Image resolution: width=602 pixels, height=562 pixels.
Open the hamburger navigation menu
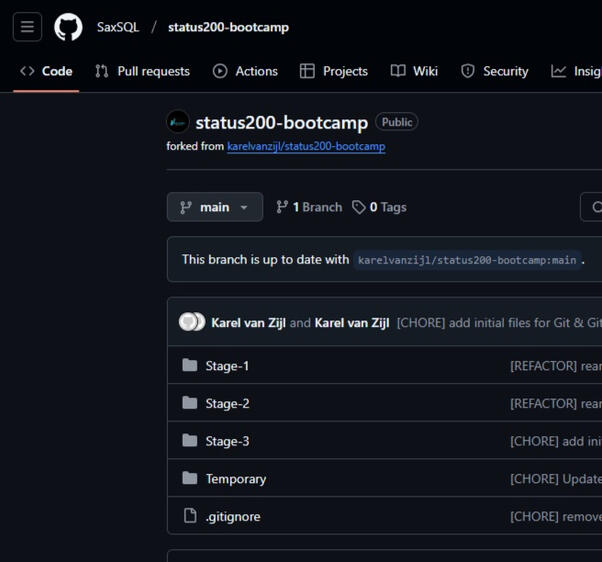tap(27, 27)
